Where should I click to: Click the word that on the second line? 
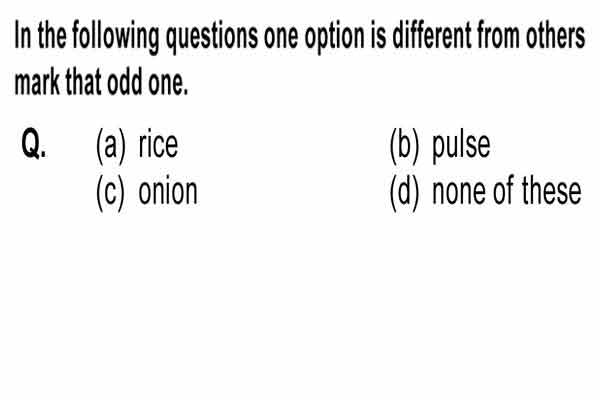tap(83, 82)
